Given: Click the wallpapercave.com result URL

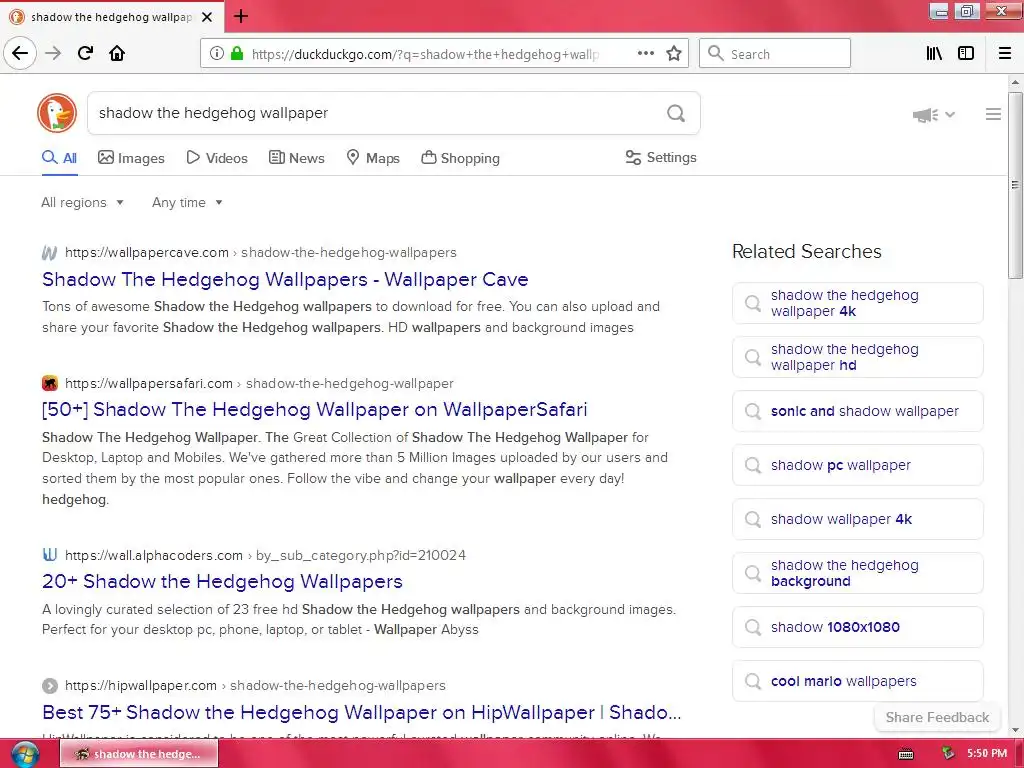Looking at the screenshot, I should point(261,253).
